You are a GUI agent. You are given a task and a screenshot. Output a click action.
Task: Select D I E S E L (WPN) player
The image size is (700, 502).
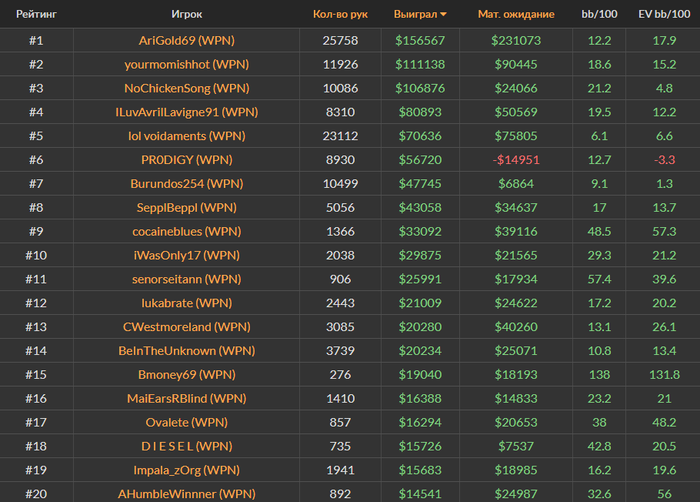pyautogui.click(x=186, y=446)
